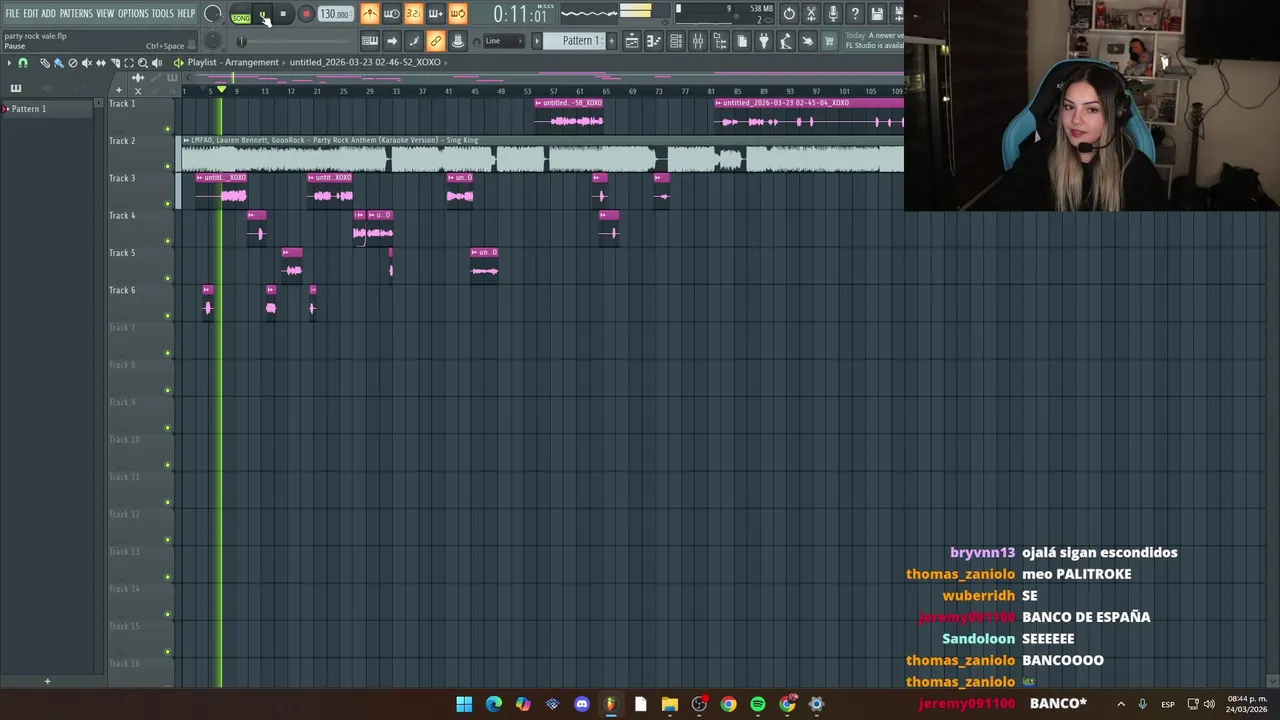Expand pattern menu arrow left of Pattern 1
This screenshot has width=1280, height=720.
click(x=537, y=41)
